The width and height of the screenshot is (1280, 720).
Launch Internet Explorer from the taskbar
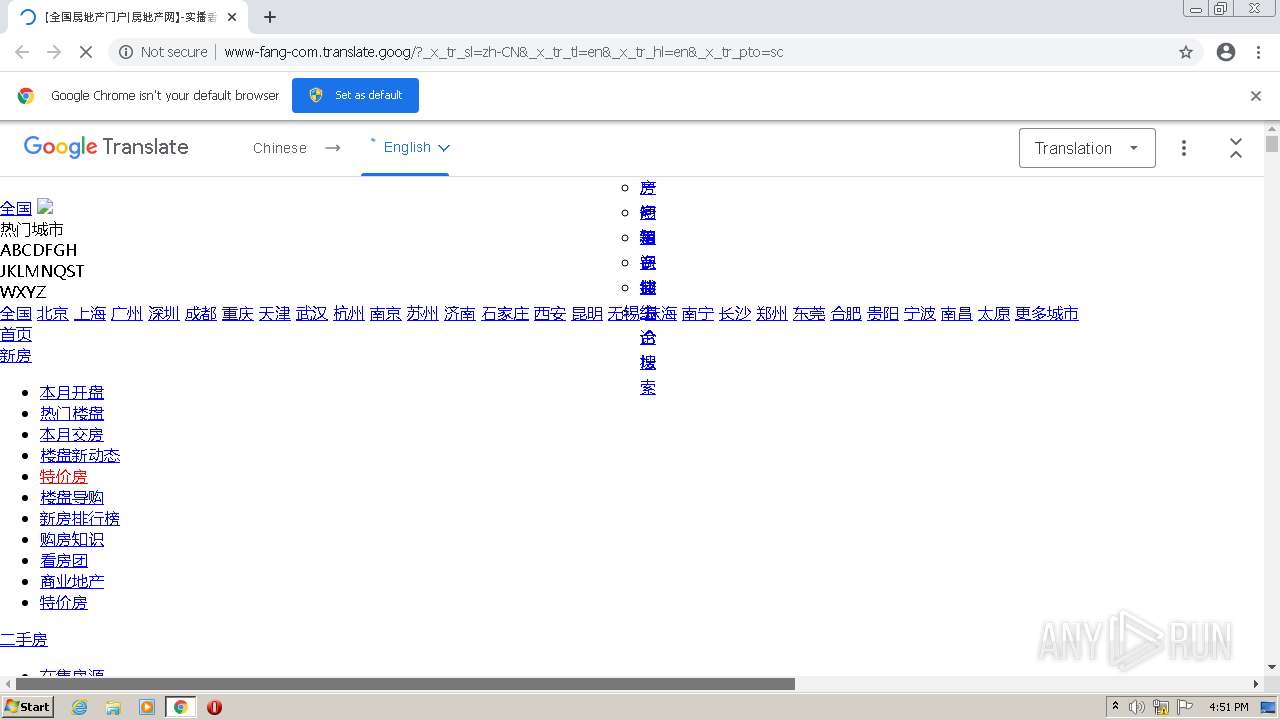click(80, 707)
